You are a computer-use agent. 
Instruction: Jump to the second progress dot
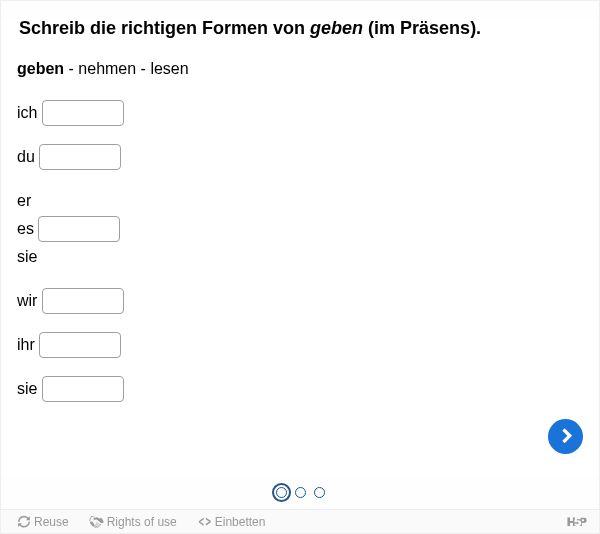point(300,492)
